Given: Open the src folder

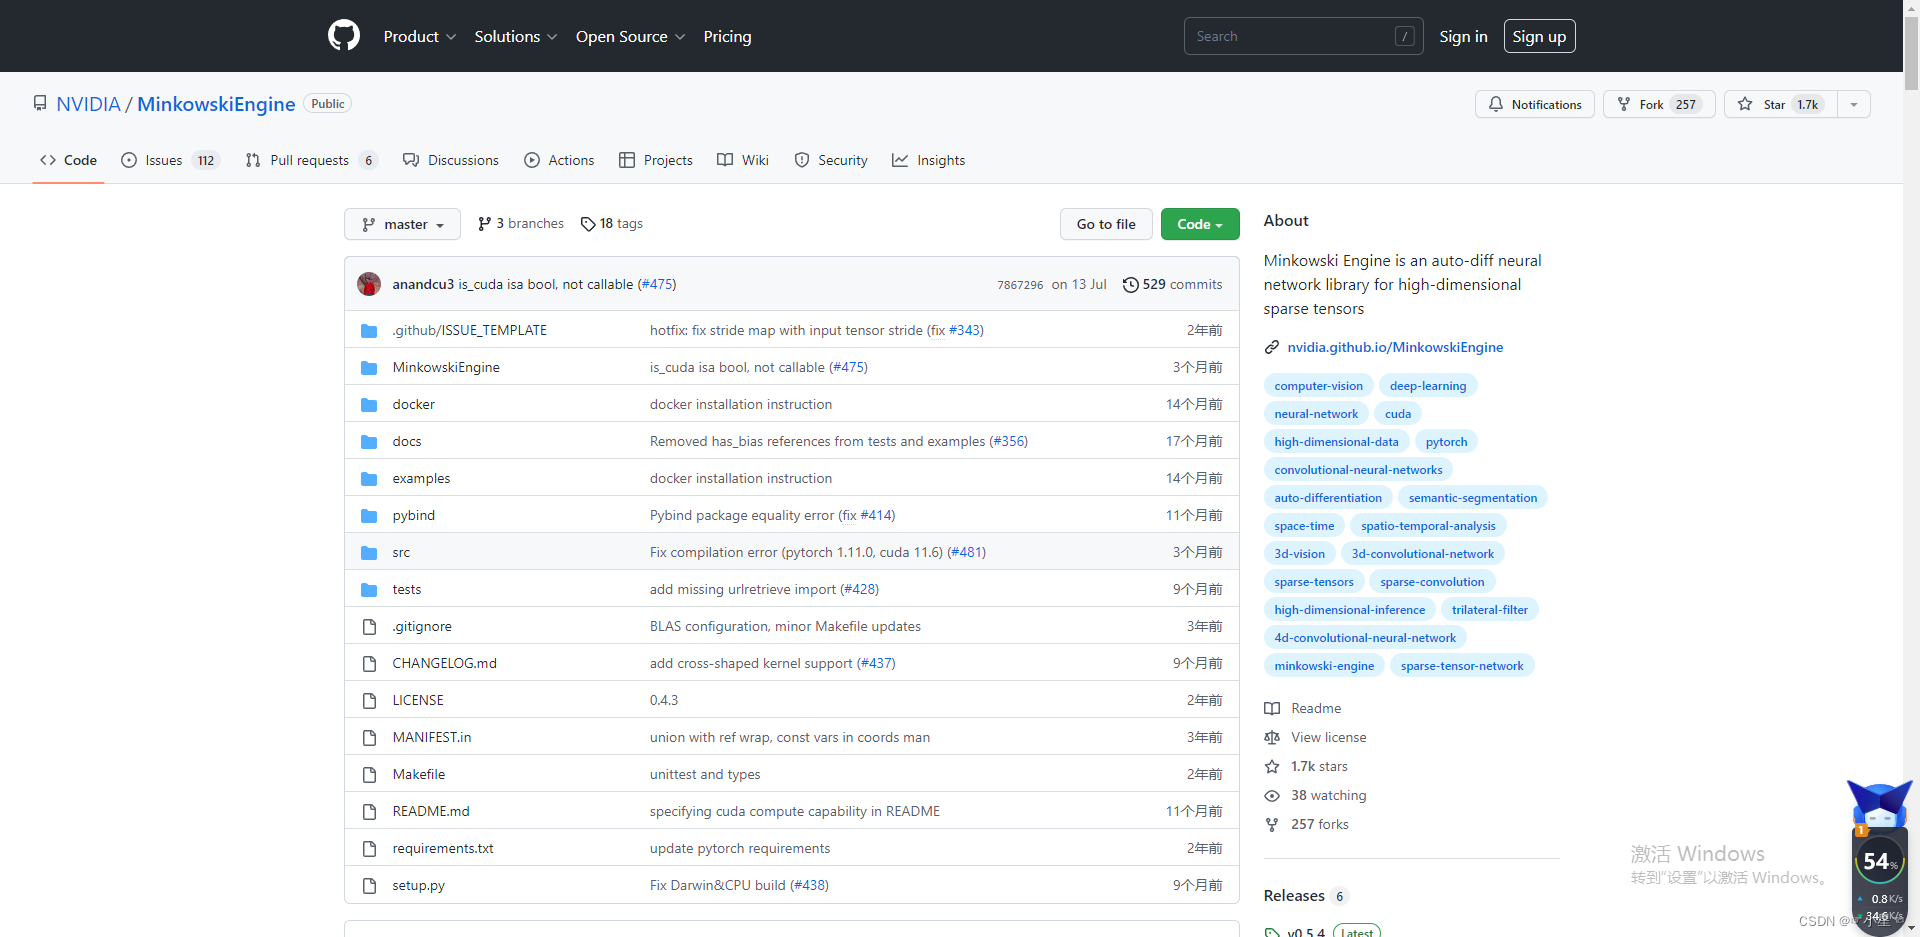Looking at the screenshot, I should (401, 552).
